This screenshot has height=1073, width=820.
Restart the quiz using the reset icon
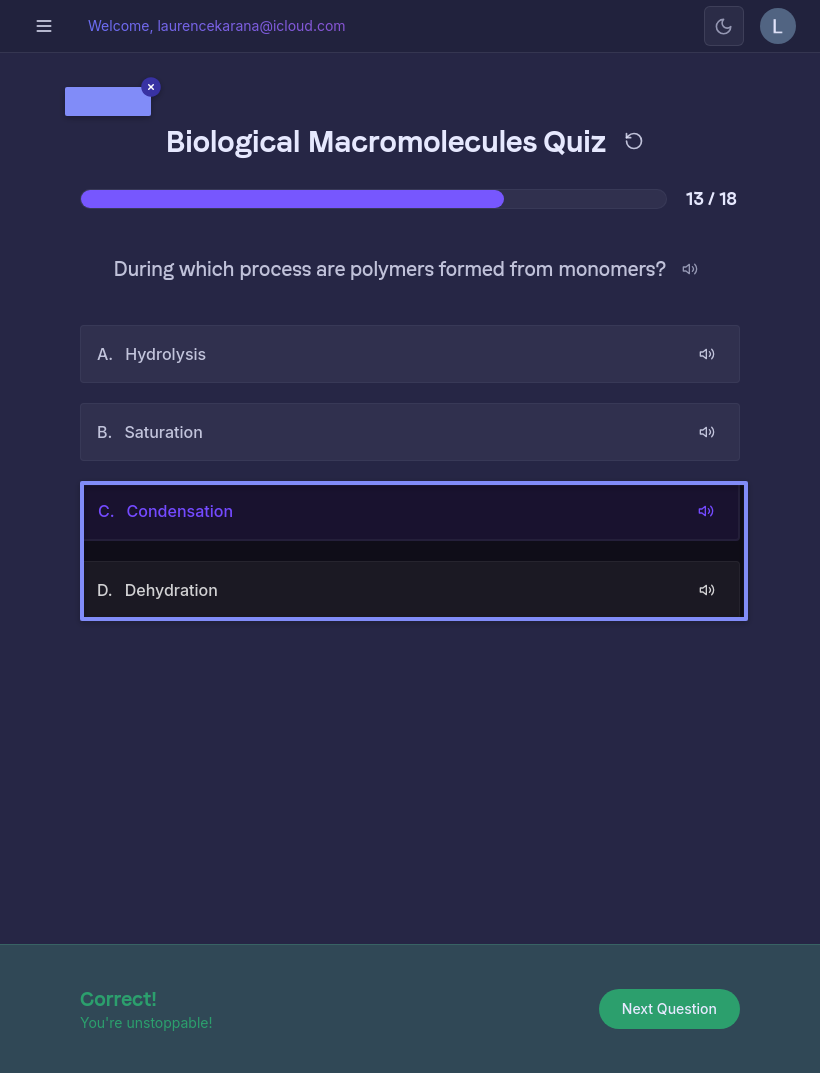tap(634, 141)
